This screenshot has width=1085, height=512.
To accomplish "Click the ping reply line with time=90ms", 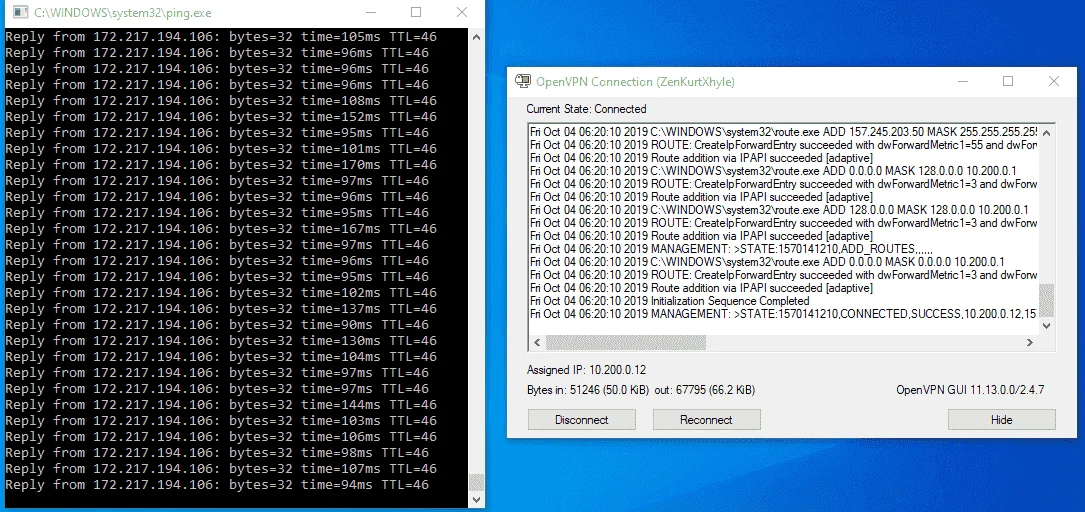I will coord(217,324).
